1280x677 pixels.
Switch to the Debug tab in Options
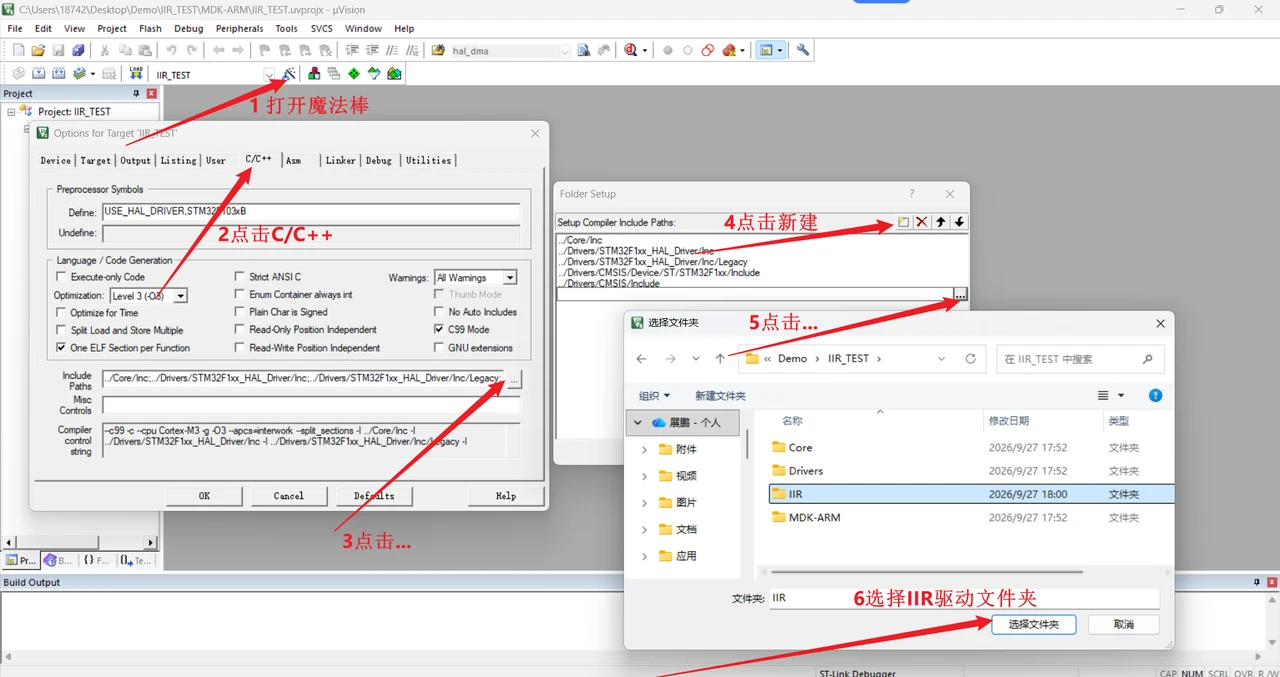pyautogui.click(x=379, y=160)
